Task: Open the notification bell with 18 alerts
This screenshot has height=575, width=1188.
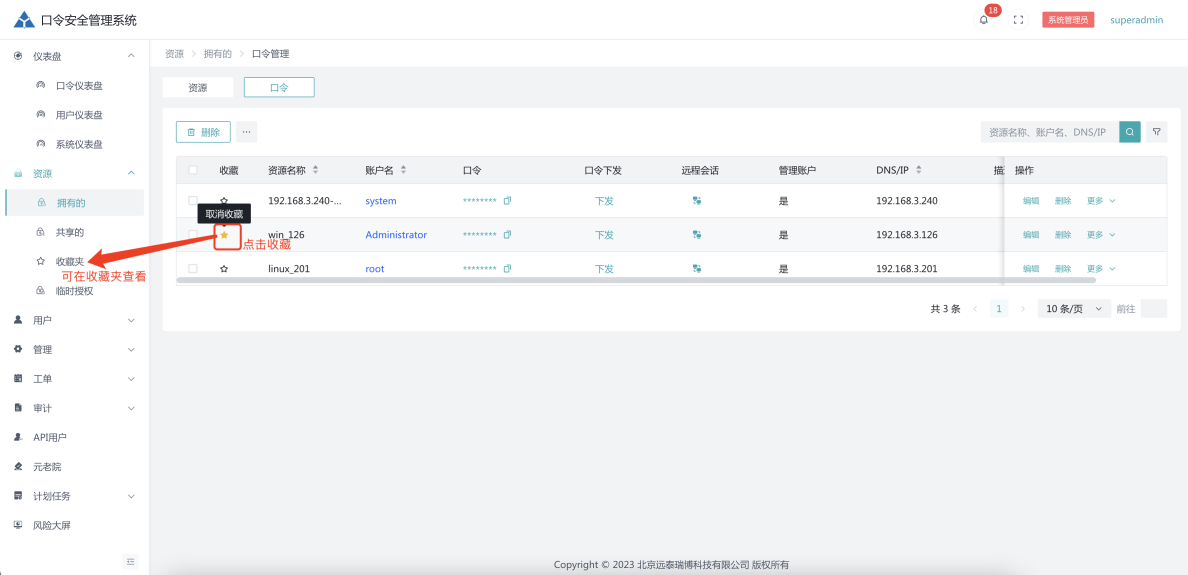Action: [x=984, y=20]
